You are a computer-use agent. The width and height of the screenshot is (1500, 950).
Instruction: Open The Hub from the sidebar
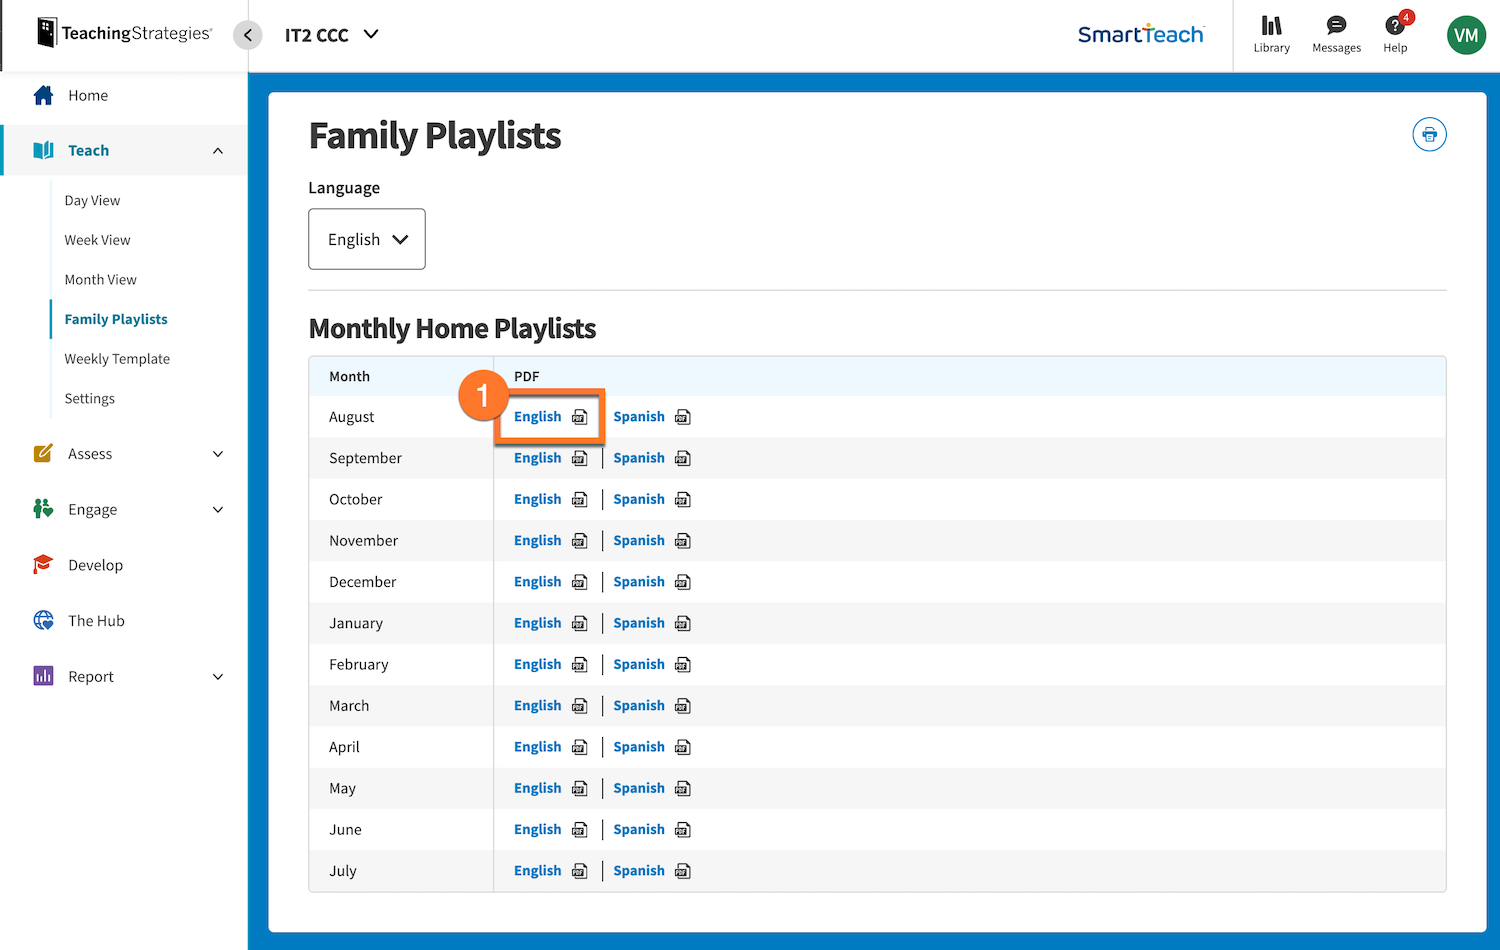coord(44,620)
